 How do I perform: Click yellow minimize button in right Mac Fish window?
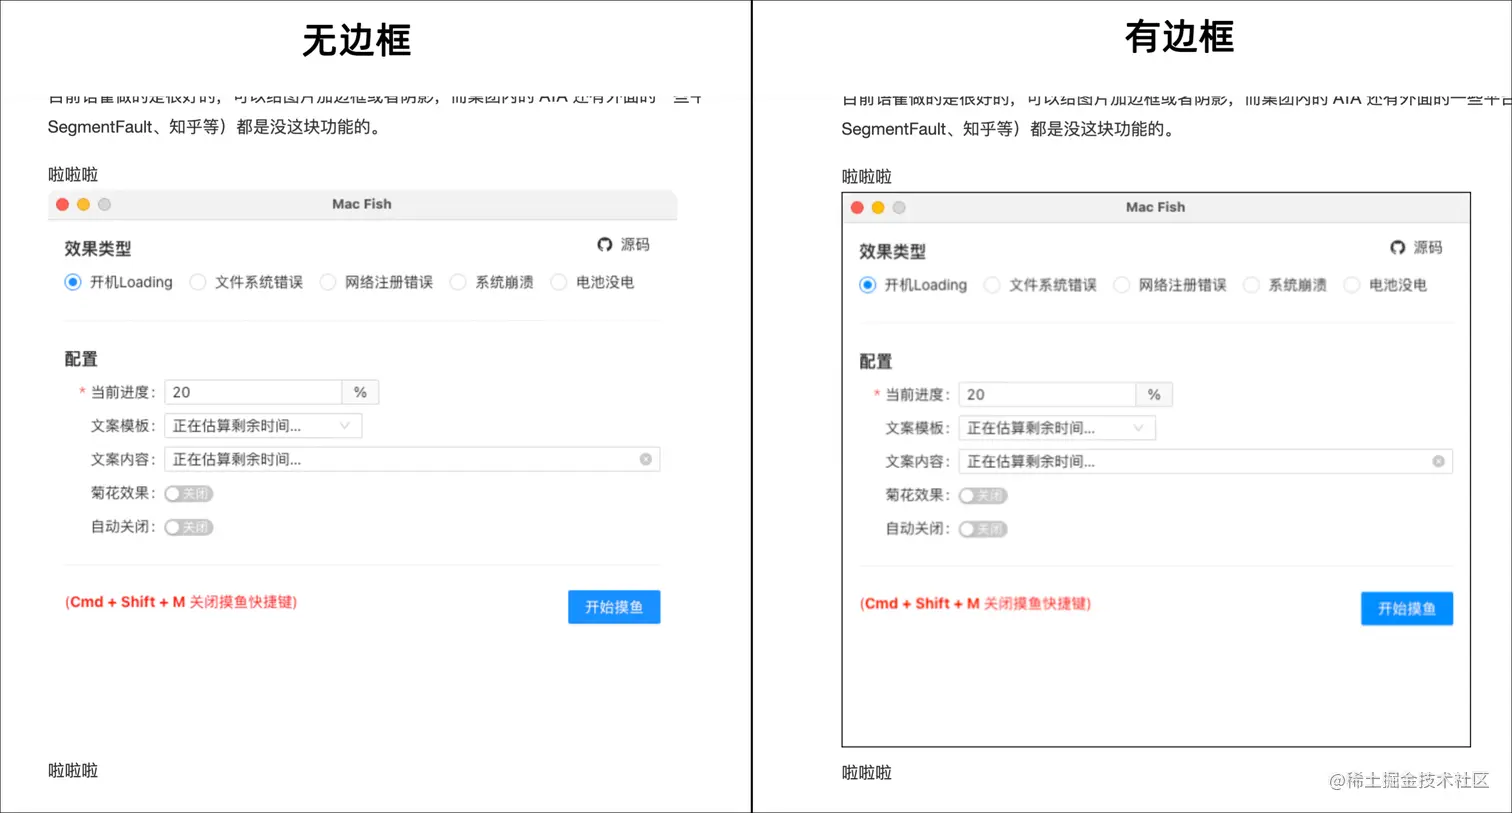point(878,208)
